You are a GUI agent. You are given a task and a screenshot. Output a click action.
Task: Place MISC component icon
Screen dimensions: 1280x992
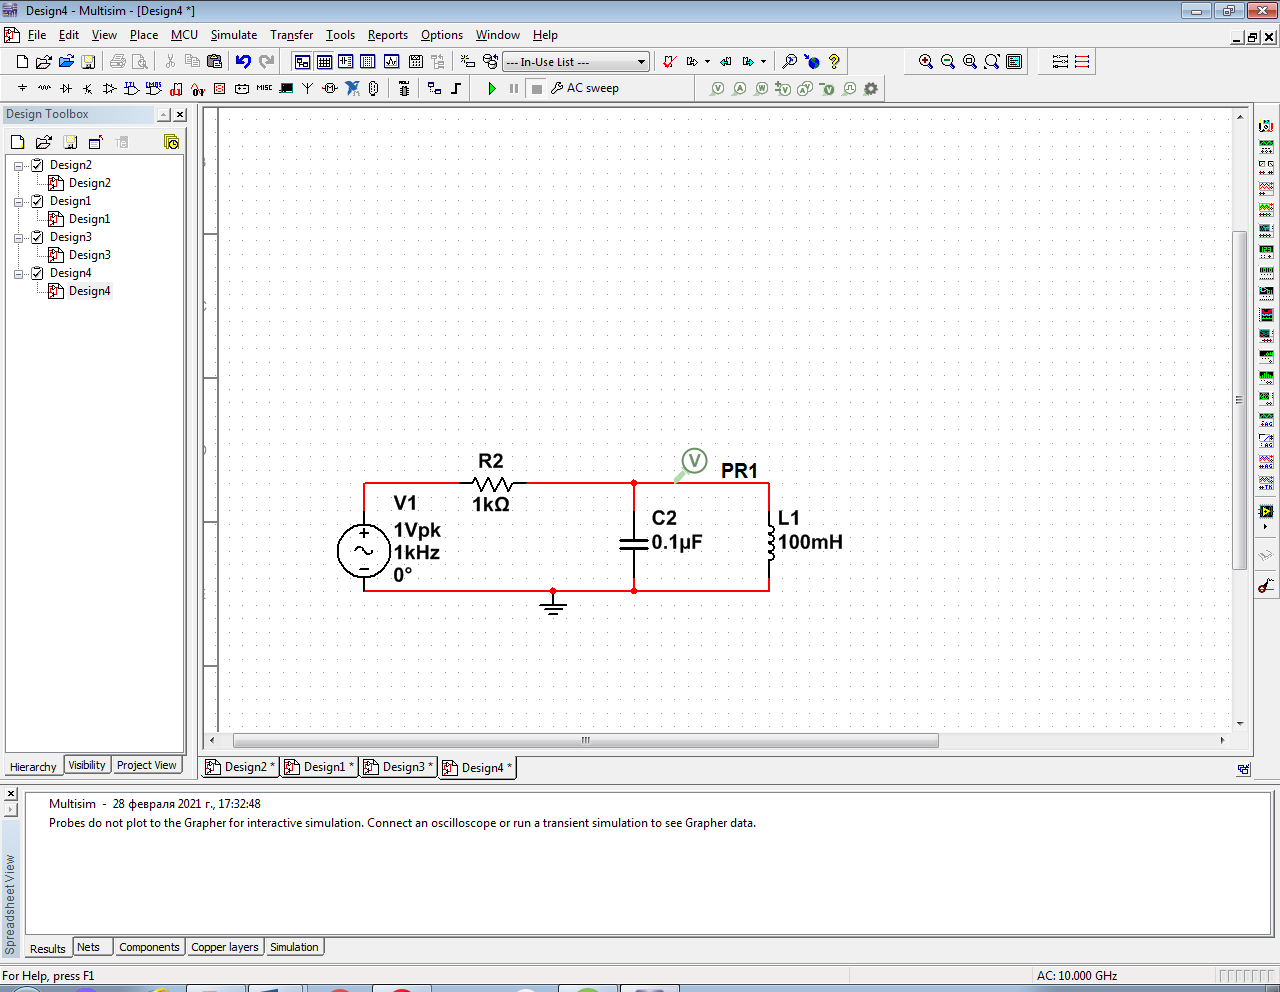tap(264, 88)
